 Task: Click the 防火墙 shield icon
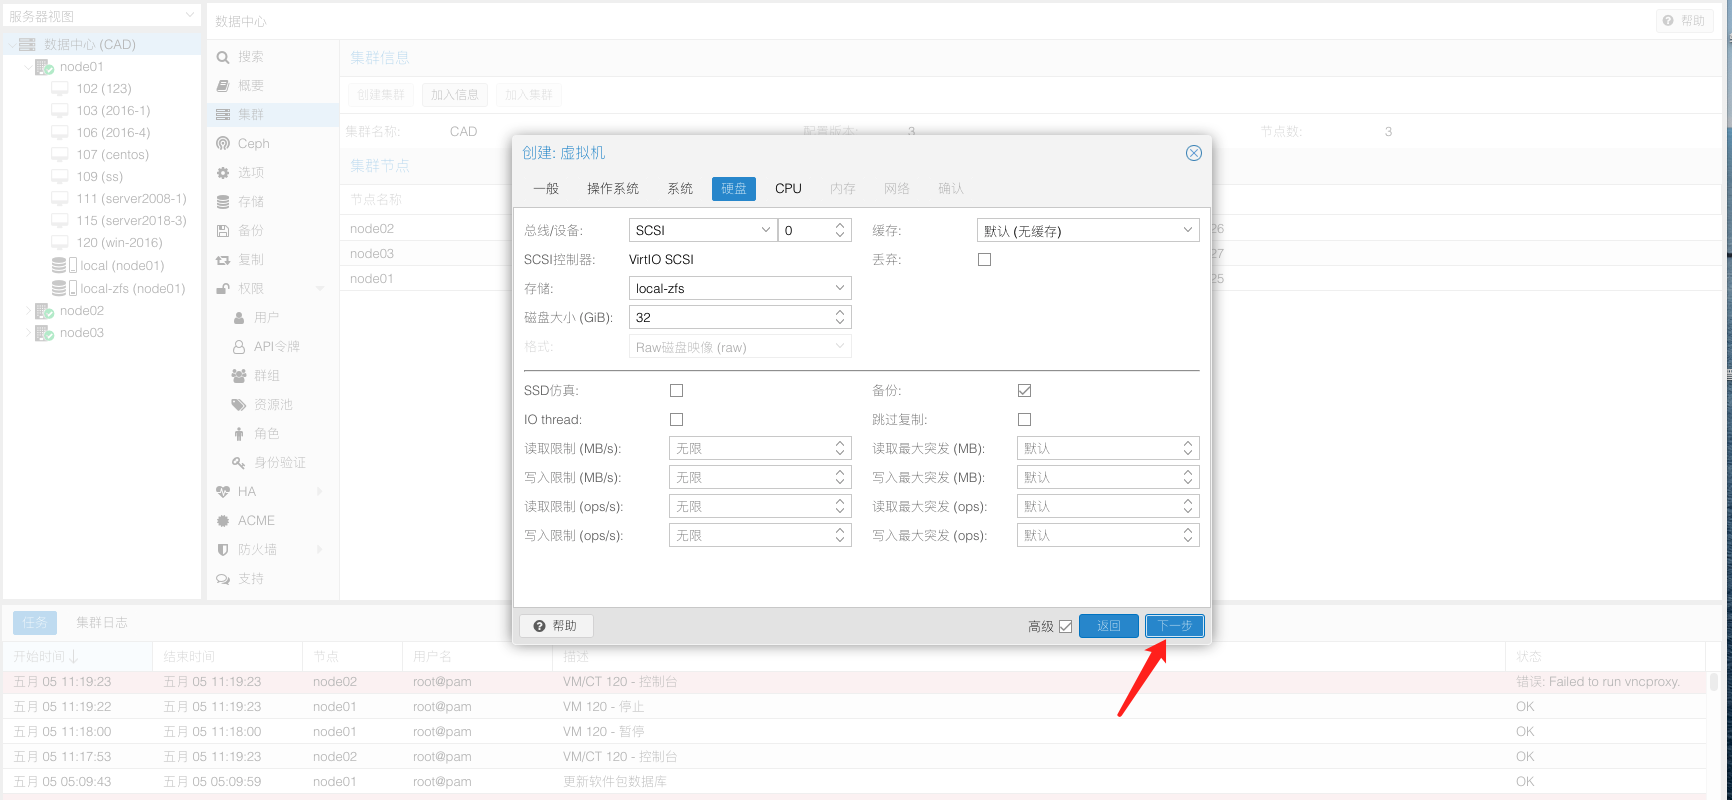coord(223,550)
